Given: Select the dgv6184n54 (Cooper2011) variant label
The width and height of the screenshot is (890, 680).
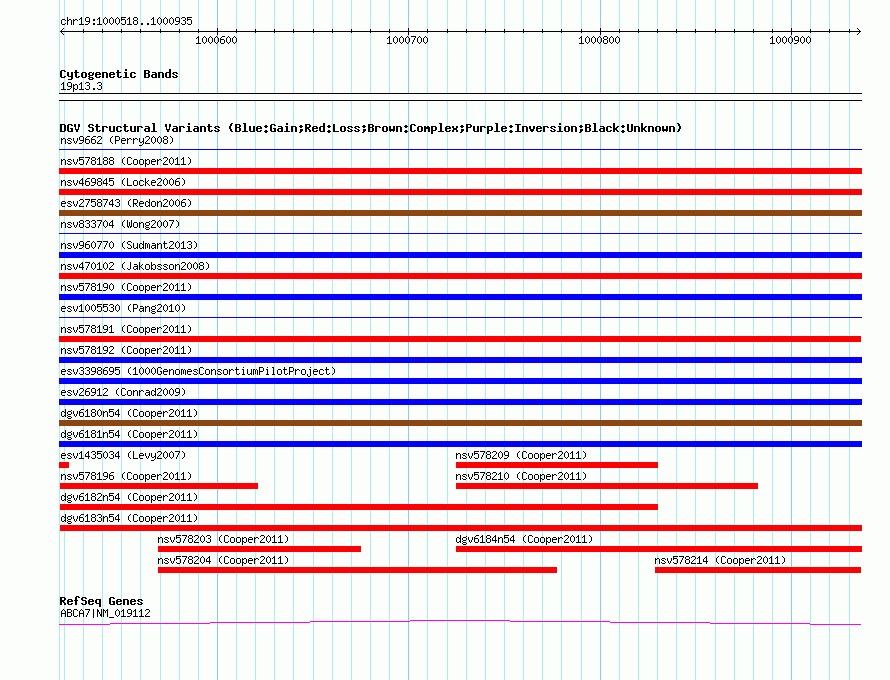Looking at the screenshot, I should (x=524, y=539).
